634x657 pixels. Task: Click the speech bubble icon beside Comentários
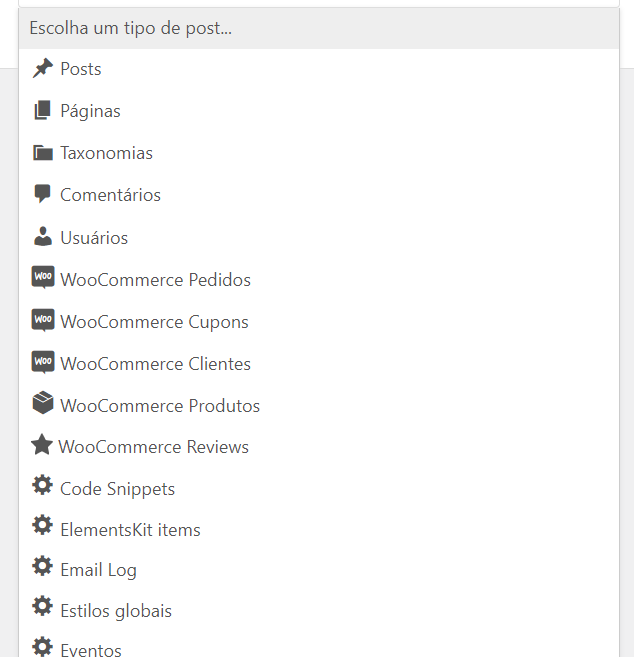42,194
